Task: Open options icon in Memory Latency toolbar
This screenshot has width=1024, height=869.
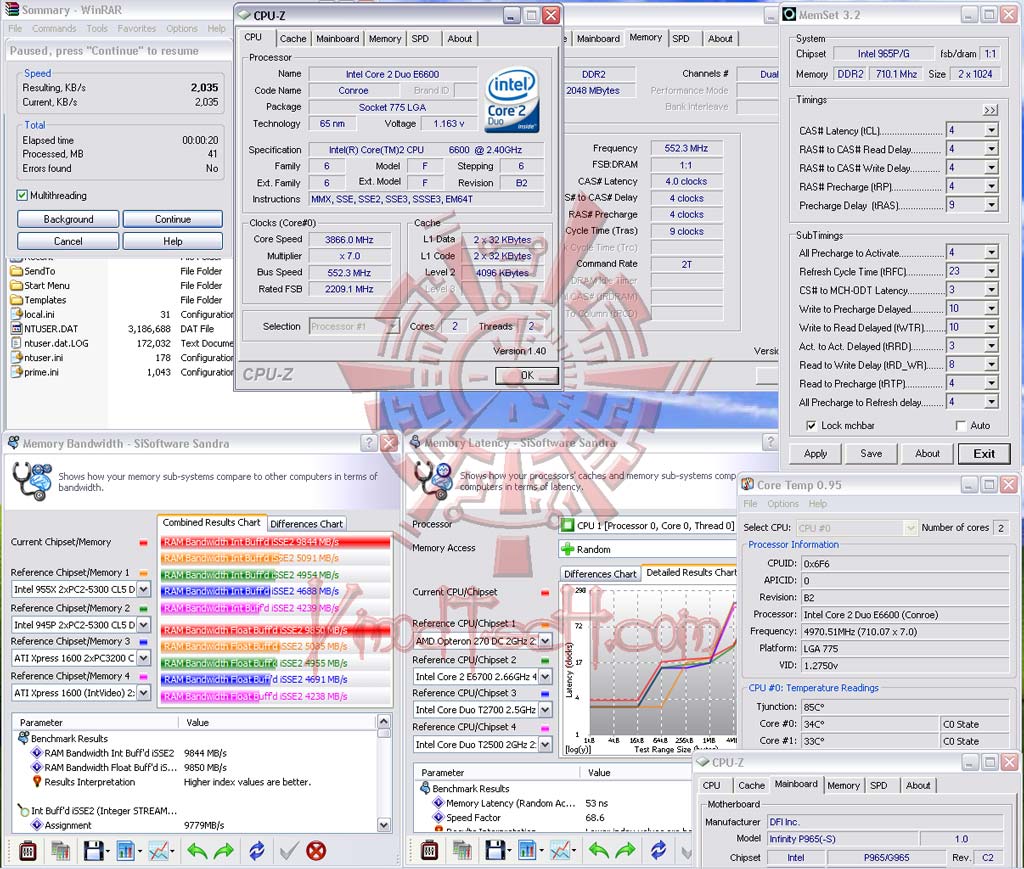Action: 429,851
